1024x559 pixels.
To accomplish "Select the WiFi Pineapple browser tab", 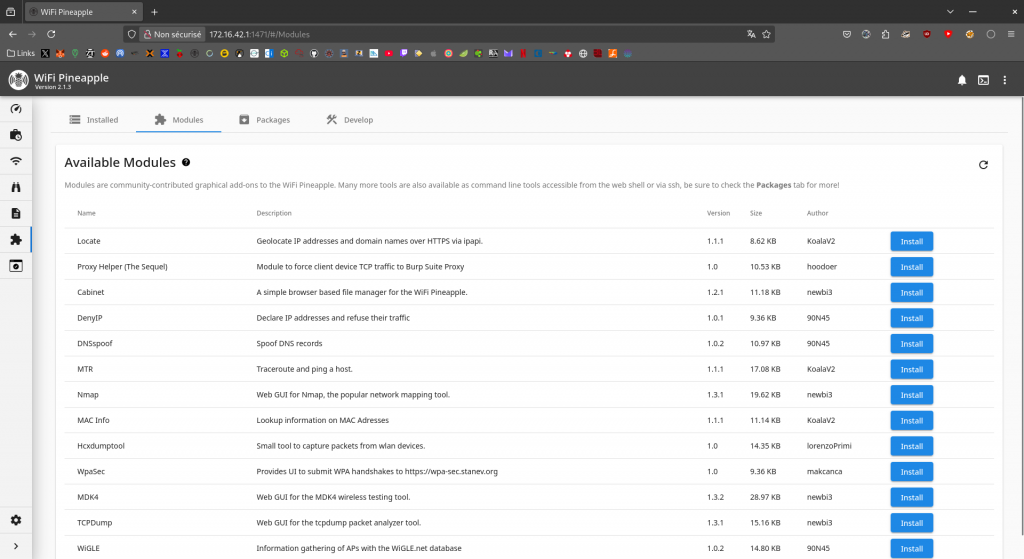I will [84, 12].
